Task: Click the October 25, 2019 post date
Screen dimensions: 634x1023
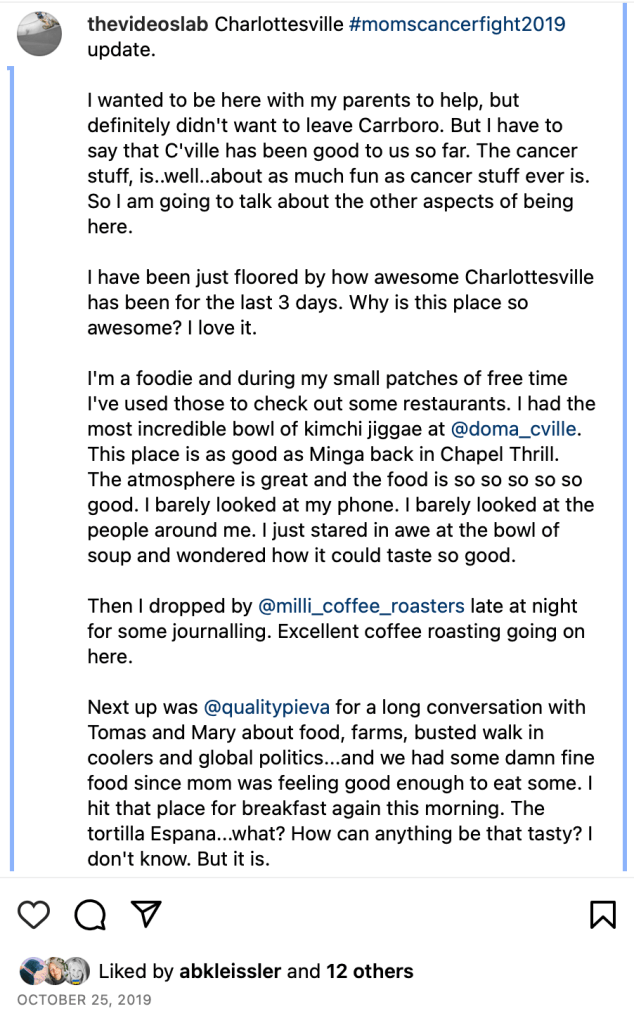Action: pos(83,999)
